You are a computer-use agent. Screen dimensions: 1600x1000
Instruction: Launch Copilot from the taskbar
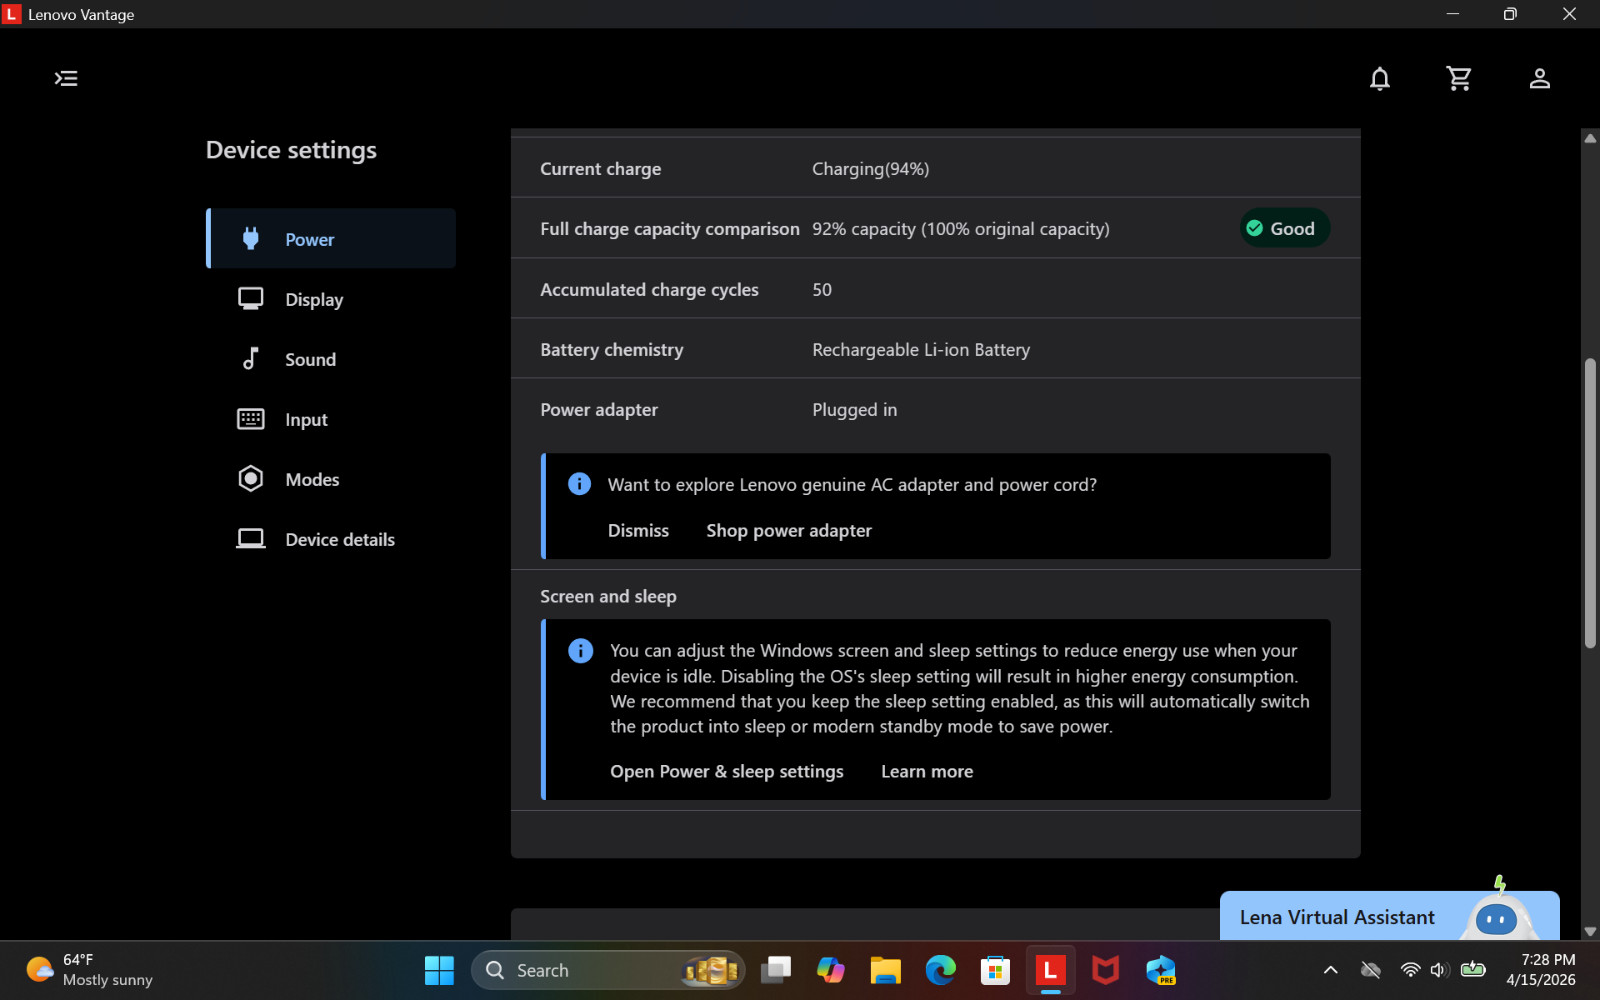(x=830, y=970)
